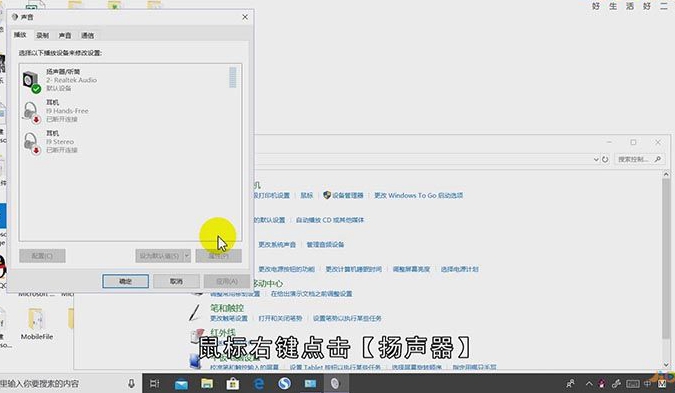Click the "2- Realtek Audio" text
This screenshot has width=675, height=393.
[71, 80]
